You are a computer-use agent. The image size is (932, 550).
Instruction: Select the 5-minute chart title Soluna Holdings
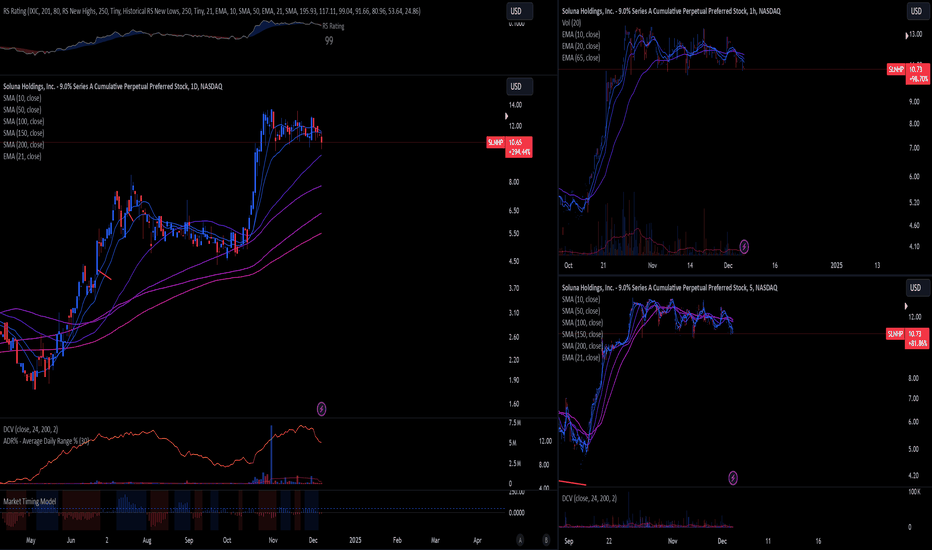pyautogui.click(x=669, y=288)
